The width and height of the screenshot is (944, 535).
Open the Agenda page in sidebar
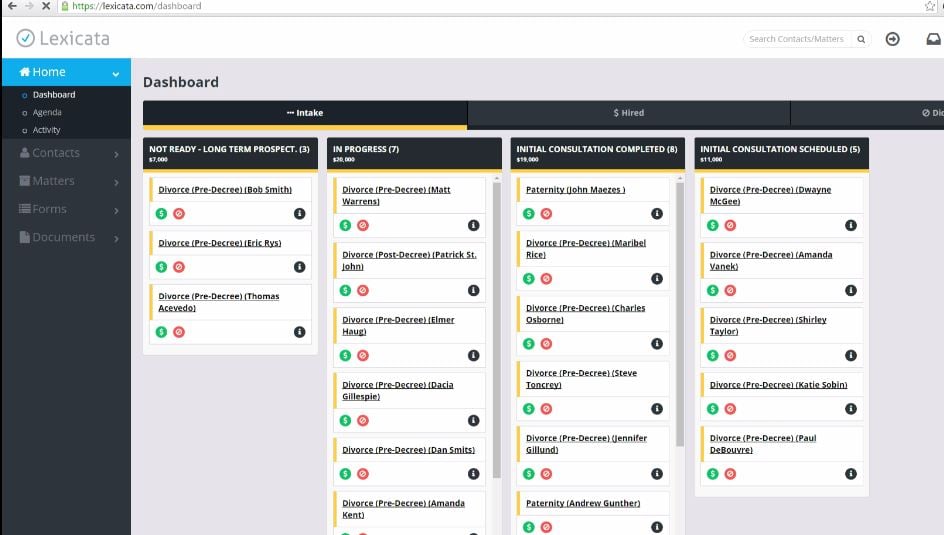[47, 113]
